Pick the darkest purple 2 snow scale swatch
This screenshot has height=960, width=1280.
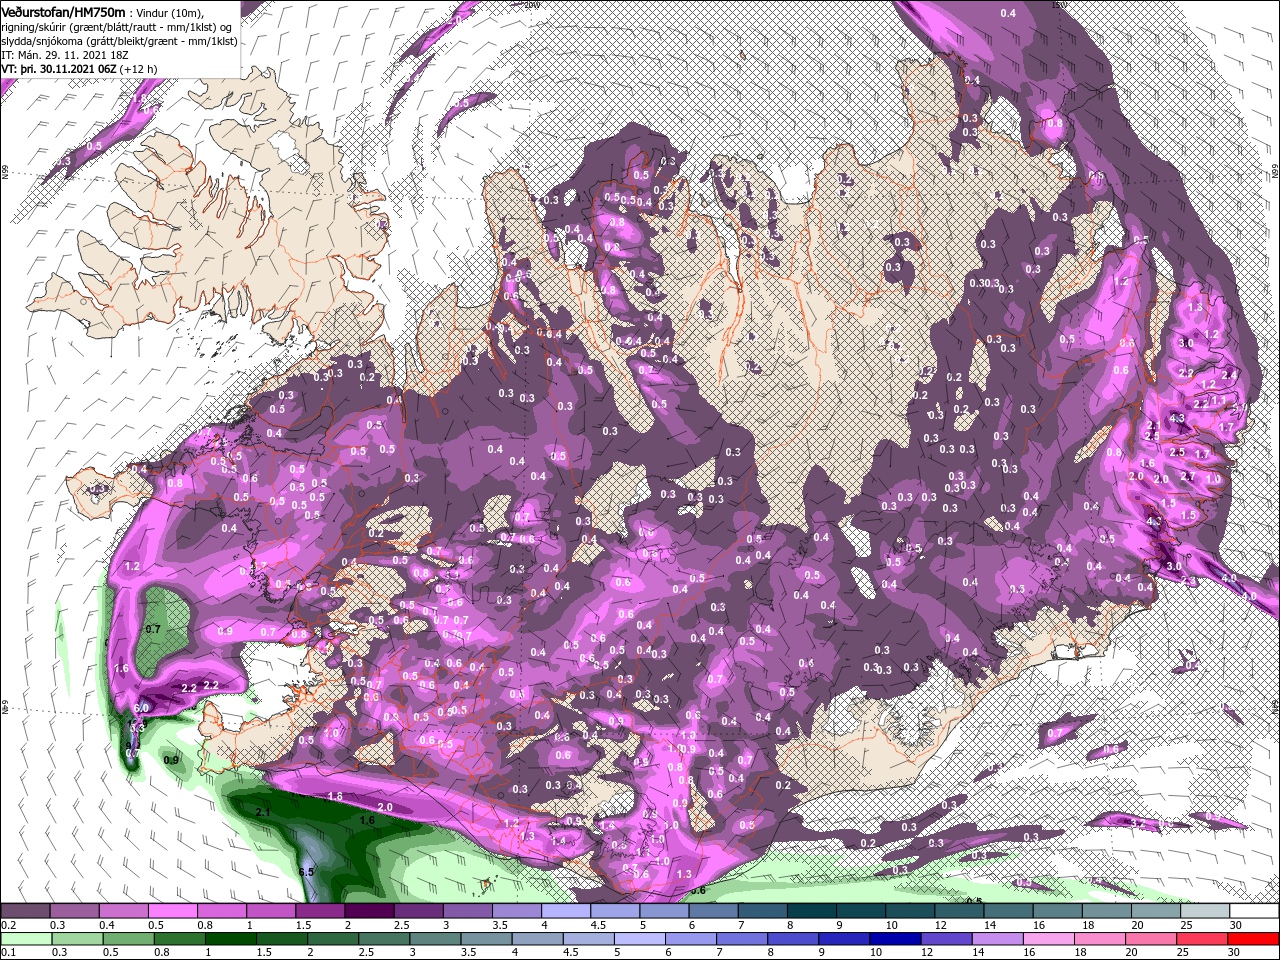(369, 910)
